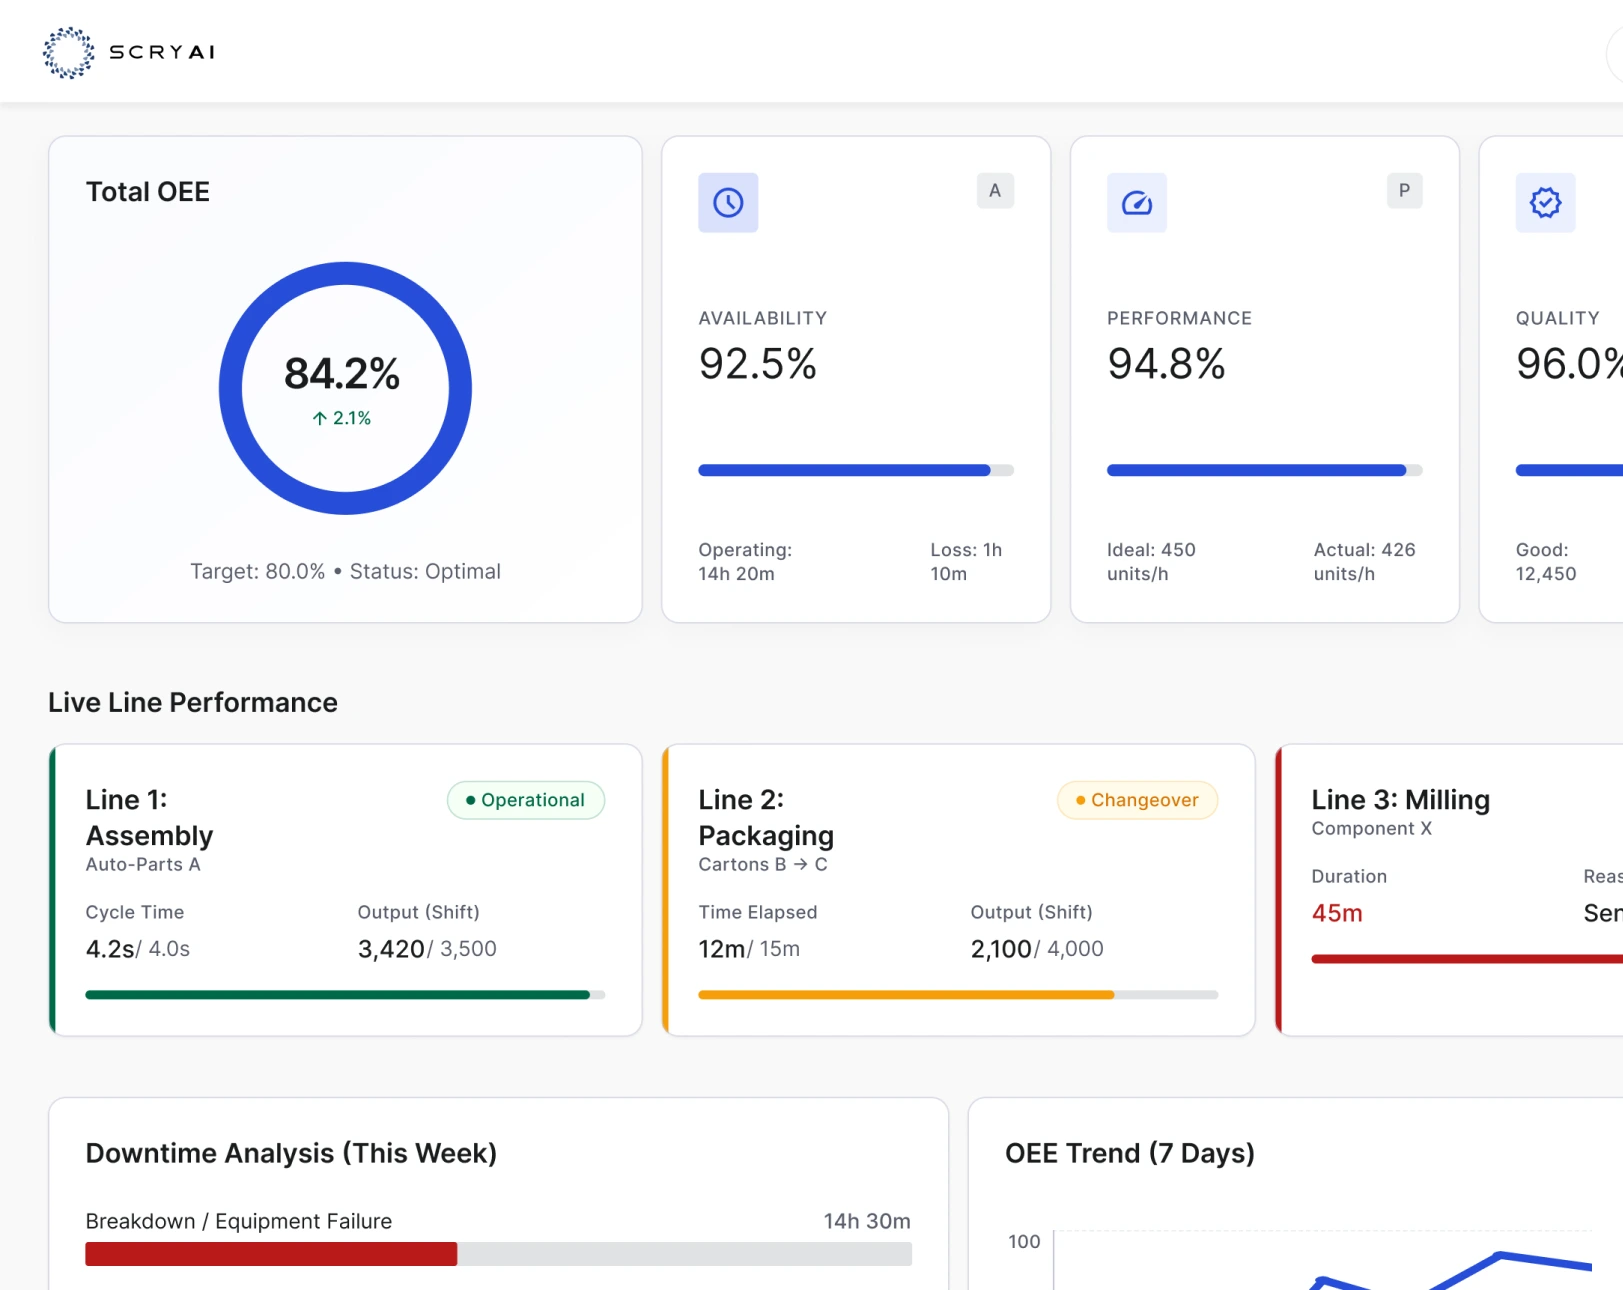Open the Line 1: Assembly card title
The height and width of the screenshot is (1290, 1623).
pyautogui.click(x=150, y=817)
